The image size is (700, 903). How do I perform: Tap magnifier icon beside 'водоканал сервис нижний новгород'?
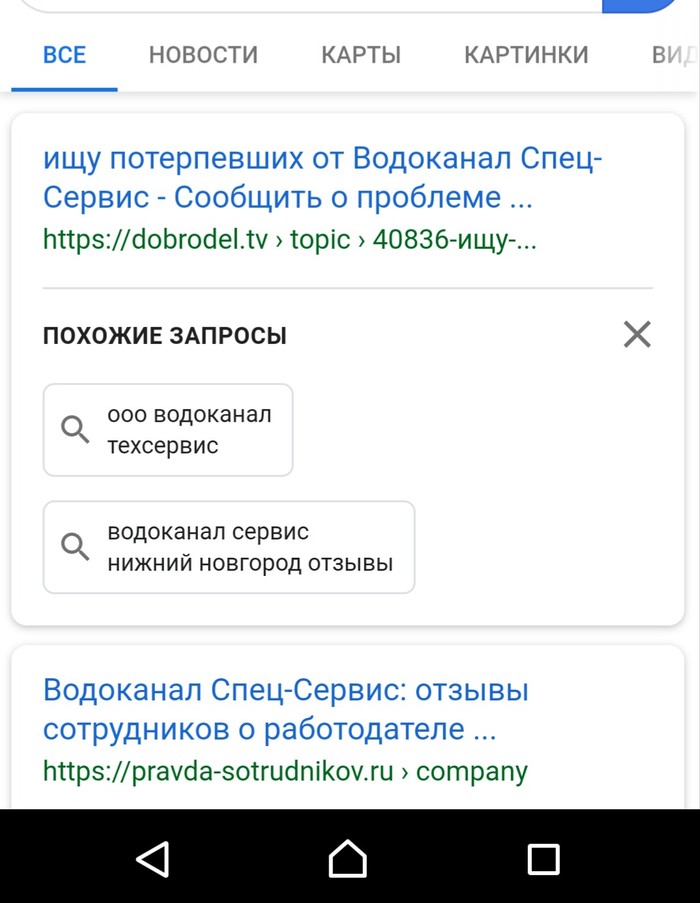tap(76, 547)
